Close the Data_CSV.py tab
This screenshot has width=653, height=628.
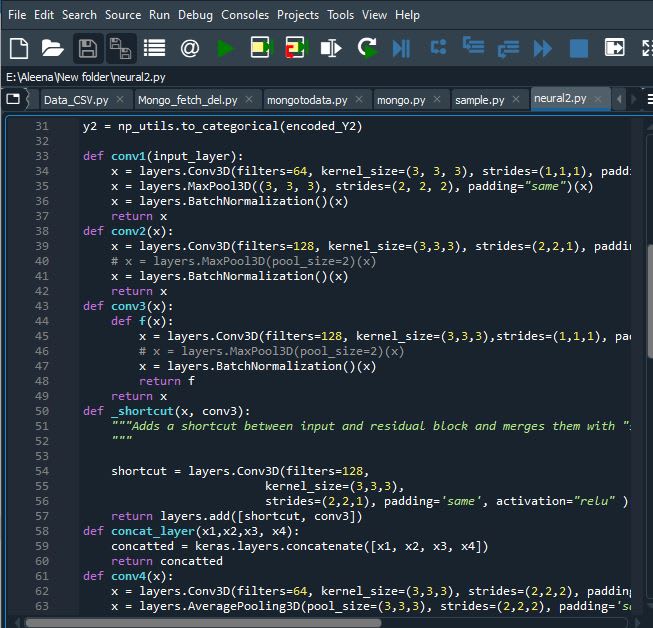(x=120, y=99)
